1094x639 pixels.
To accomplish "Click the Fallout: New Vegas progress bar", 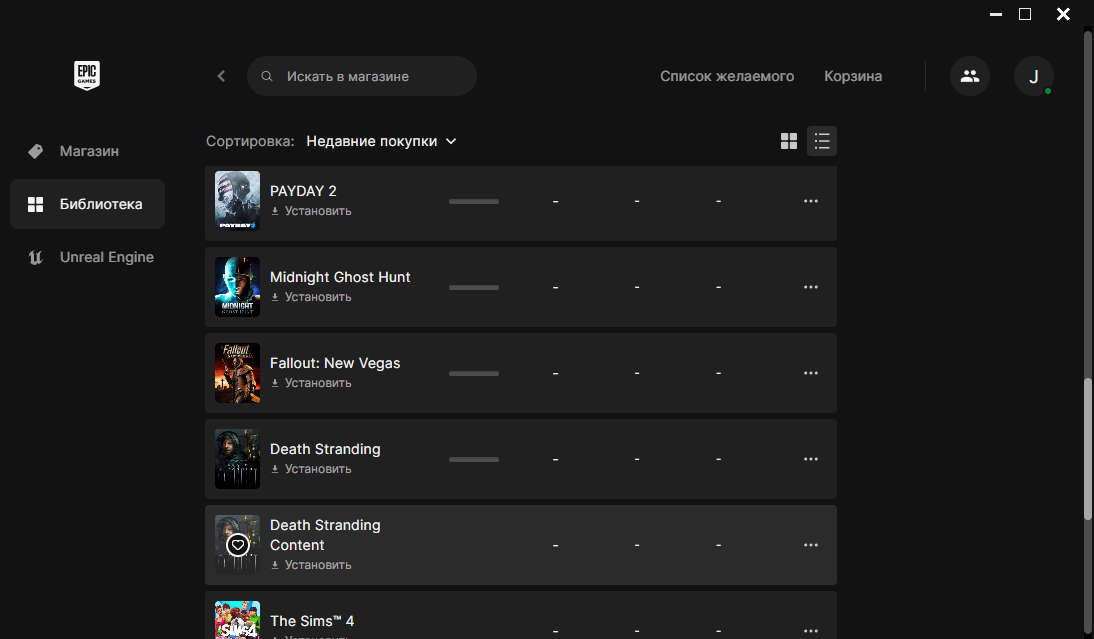I will 474,373.
